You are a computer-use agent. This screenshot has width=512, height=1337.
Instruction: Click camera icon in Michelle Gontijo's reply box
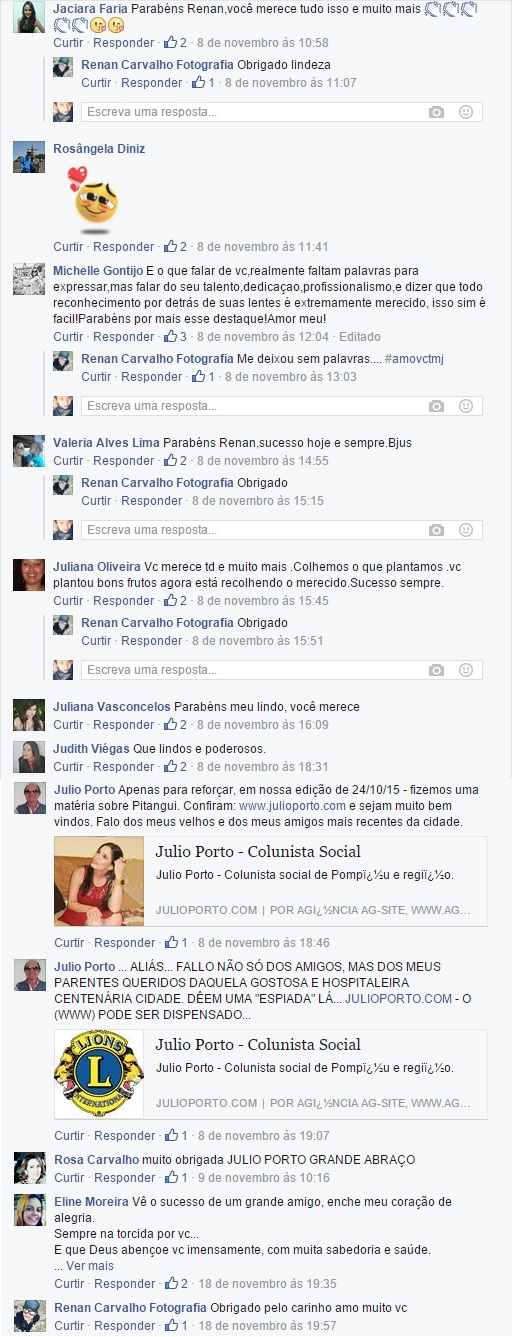pos(436,406)
